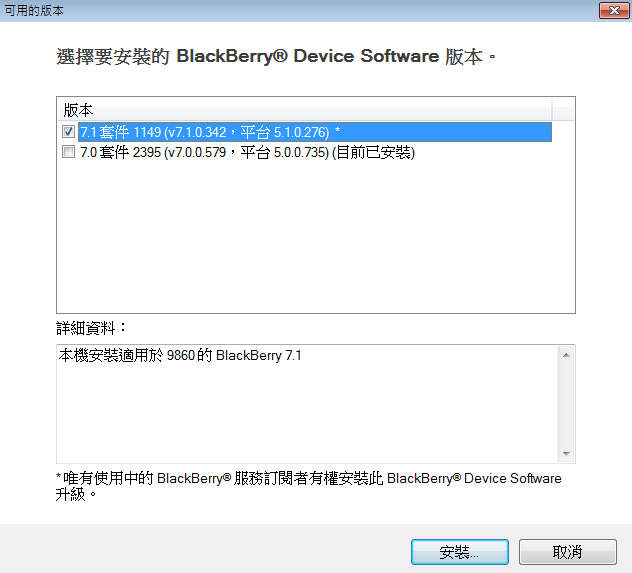Viewport: 632px width, 573px height.
Task: Click the 版本 column header
Action: (x=305, y=109)
